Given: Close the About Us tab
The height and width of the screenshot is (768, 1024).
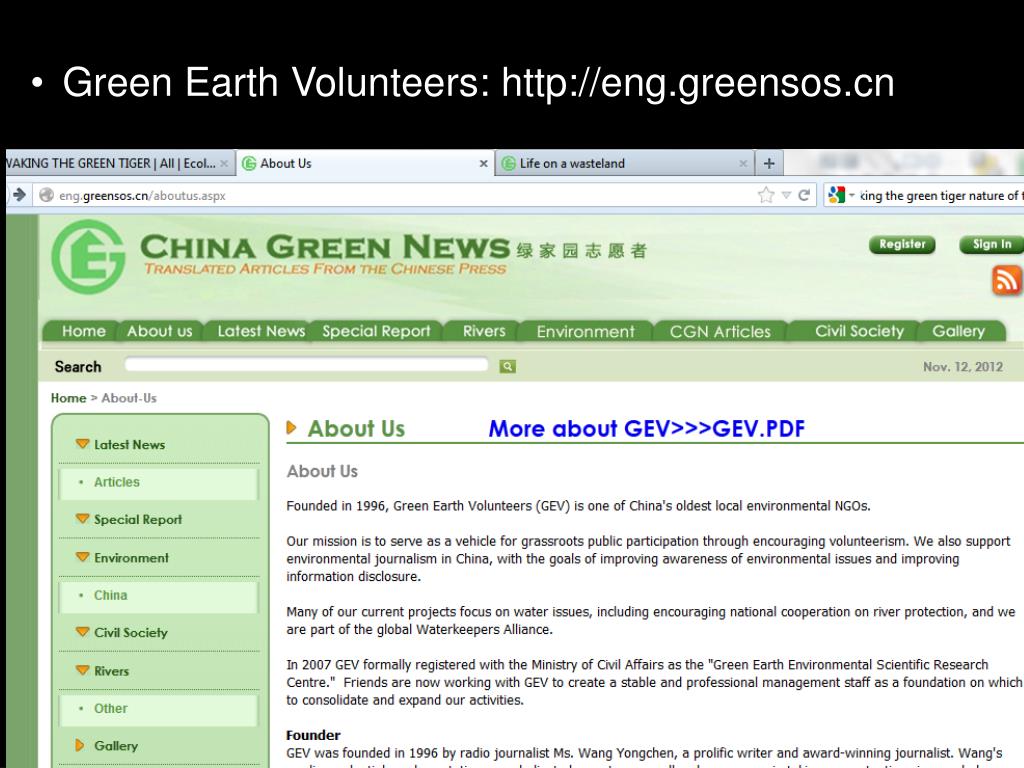Looking at the screenshot, I should pyautogui.click(x=483, y=164).
